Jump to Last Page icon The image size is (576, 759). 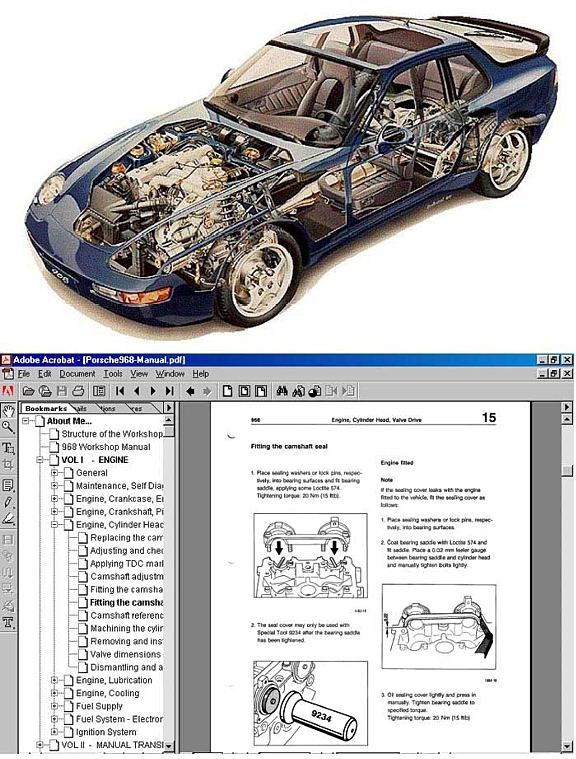169,391
